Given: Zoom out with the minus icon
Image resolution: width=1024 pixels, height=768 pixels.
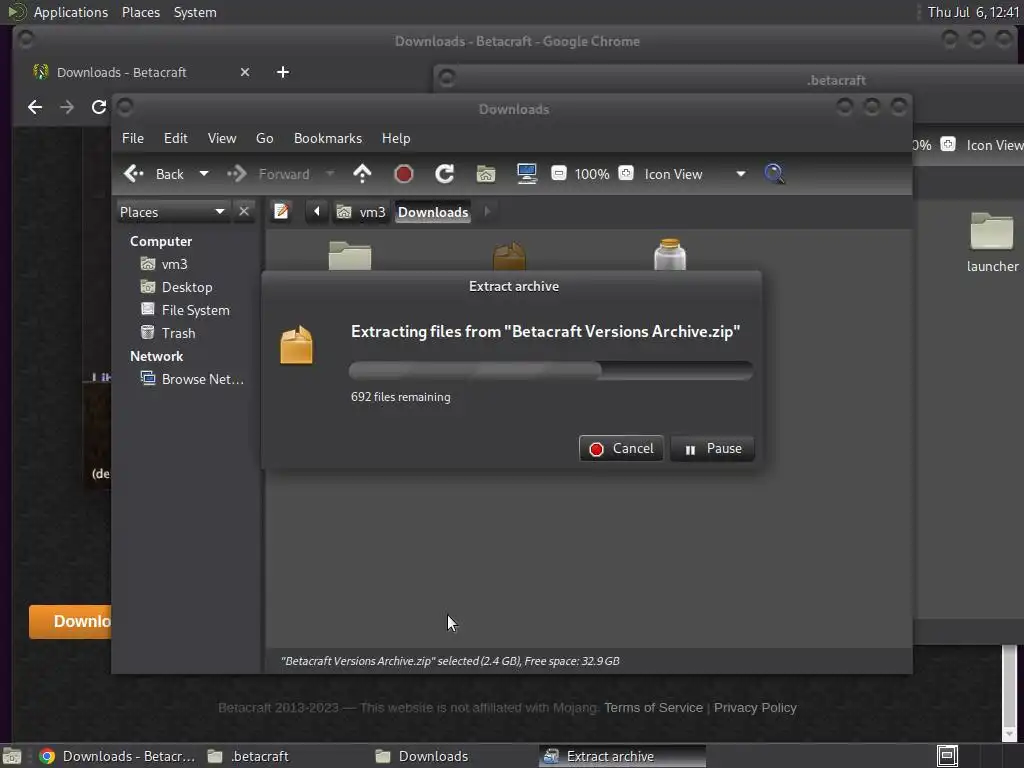Looking at the screenshot, I should [558, 174].
